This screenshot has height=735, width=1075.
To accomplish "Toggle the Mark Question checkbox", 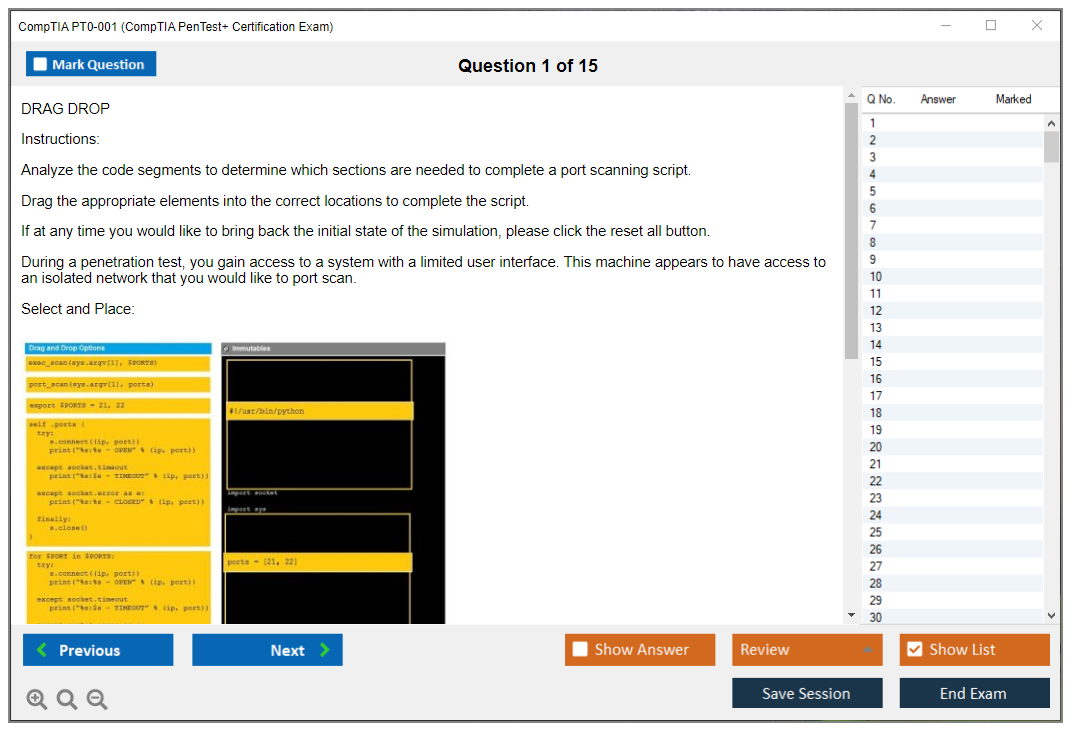I will (41, 65).
